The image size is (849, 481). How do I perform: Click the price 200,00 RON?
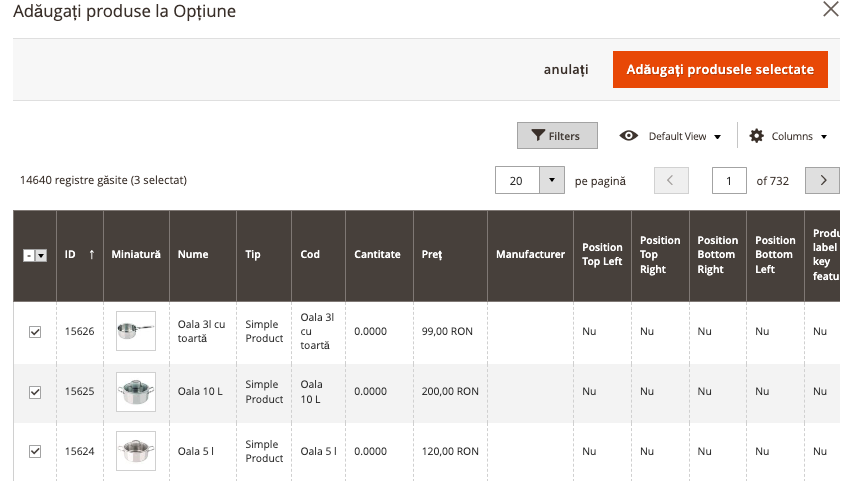click(450, 391)
